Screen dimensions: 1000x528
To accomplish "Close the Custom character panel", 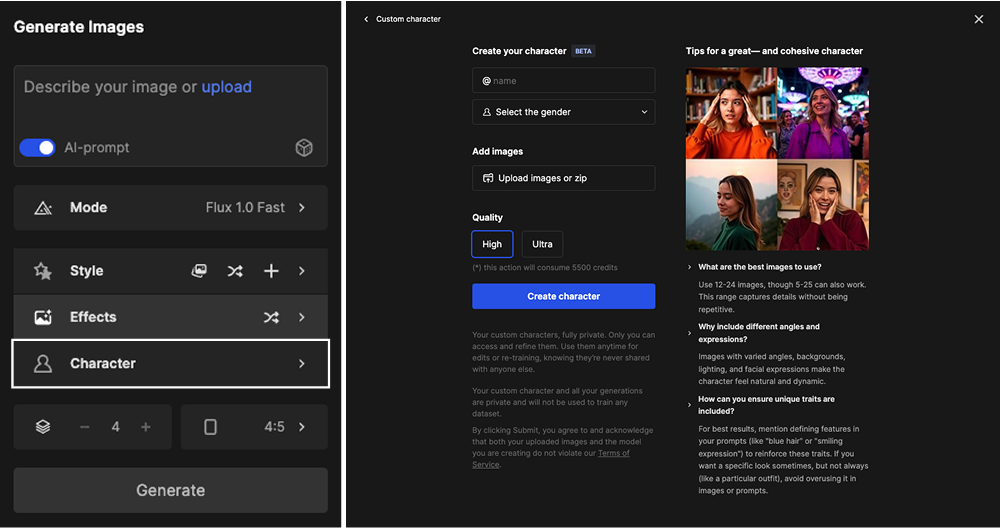I will point(979,19).
